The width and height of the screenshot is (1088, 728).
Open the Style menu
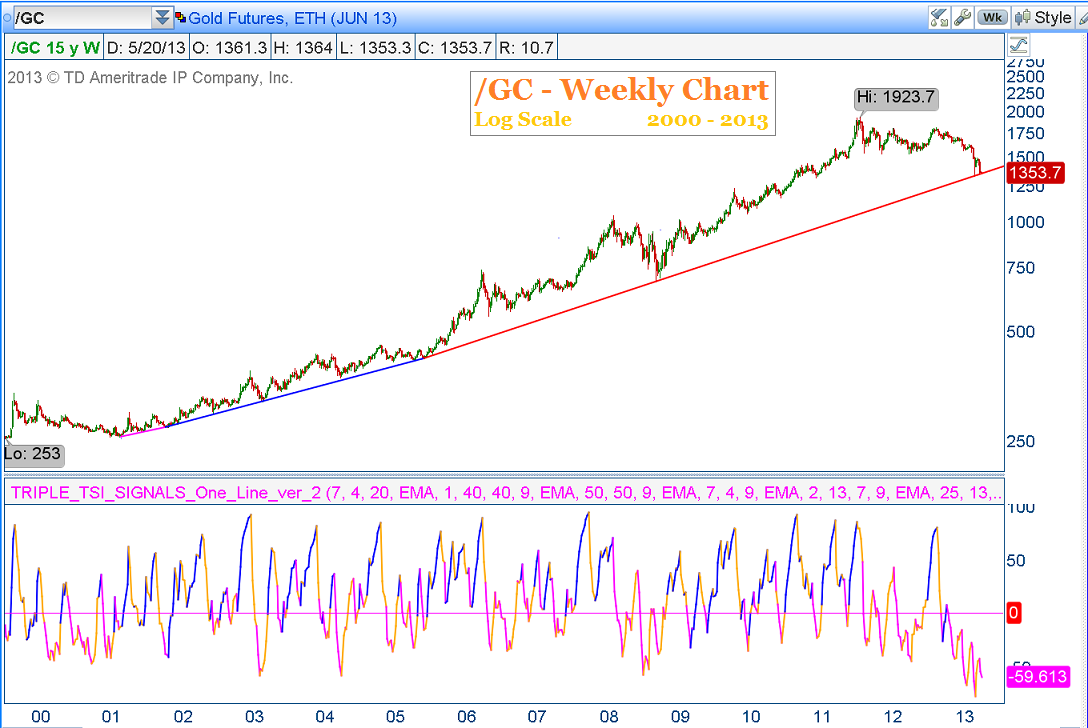click(x=1055, y=16)
